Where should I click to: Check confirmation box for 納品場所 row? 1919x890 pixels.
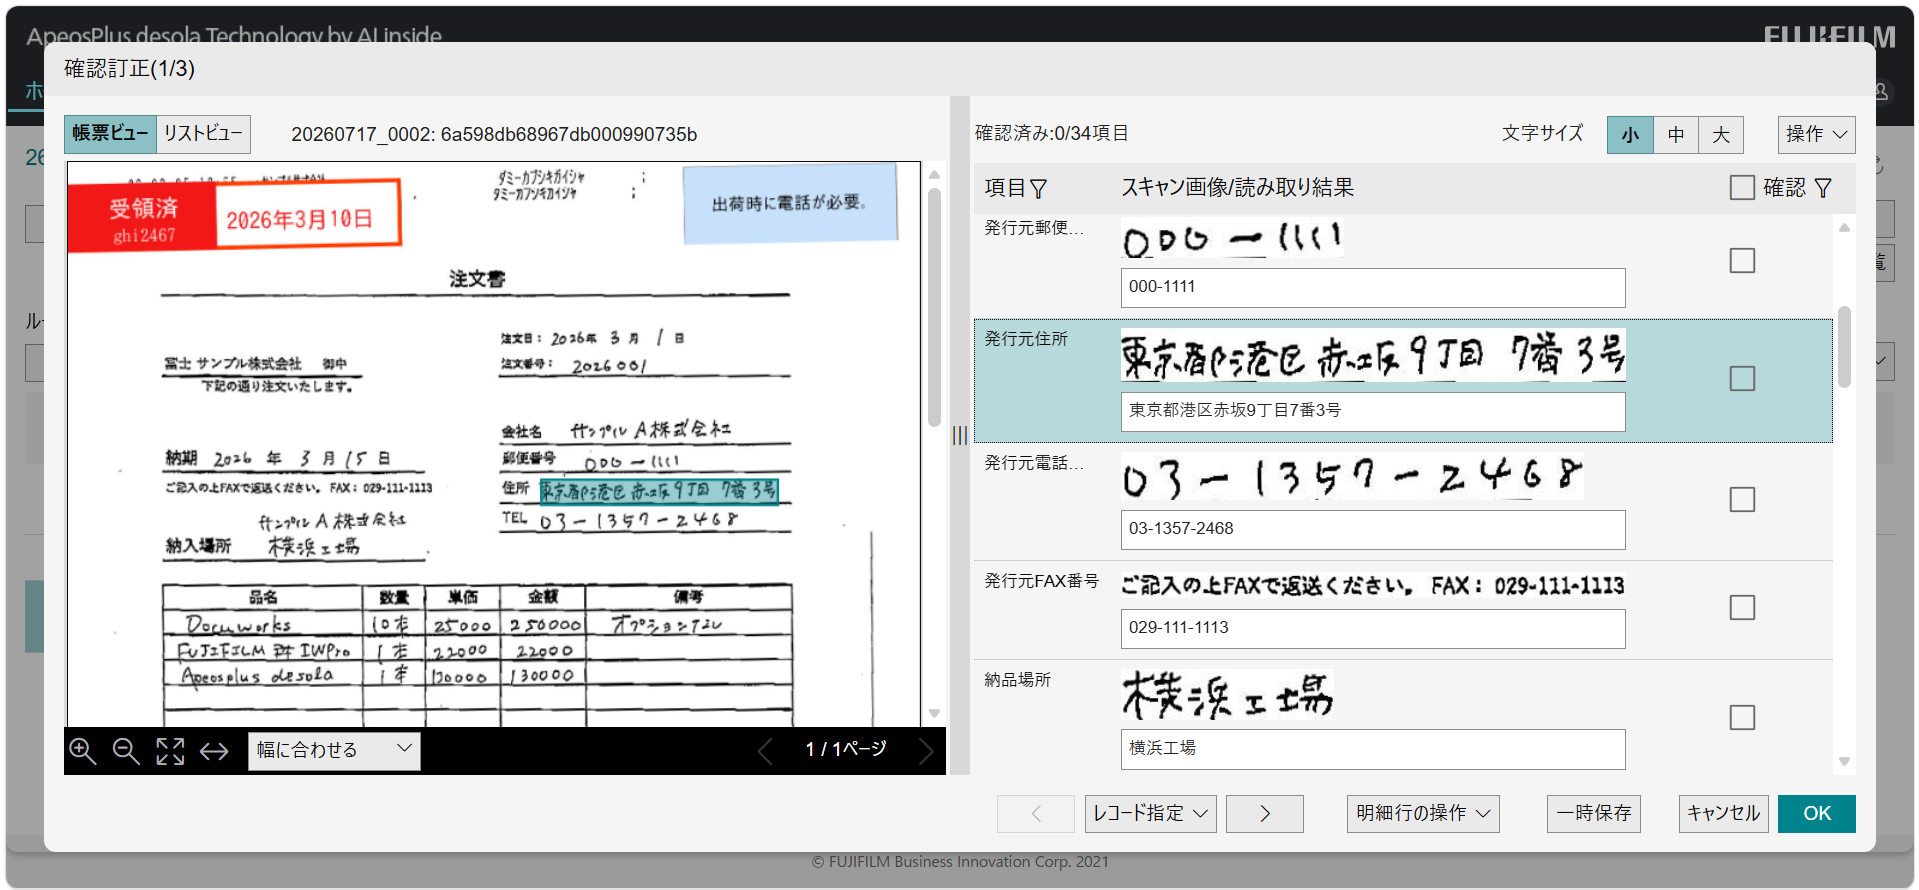coord(1742,717)
